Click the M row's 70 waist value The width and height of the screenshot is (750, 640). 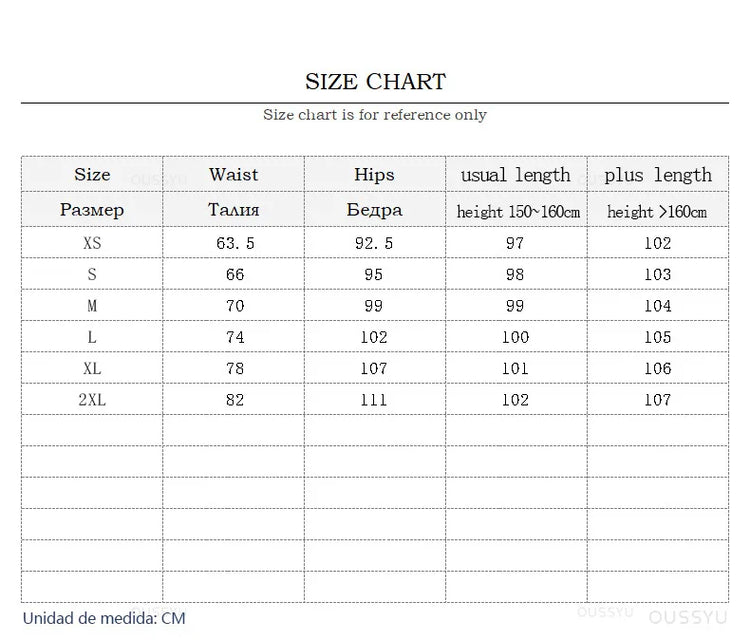click(x=234, y=306)
